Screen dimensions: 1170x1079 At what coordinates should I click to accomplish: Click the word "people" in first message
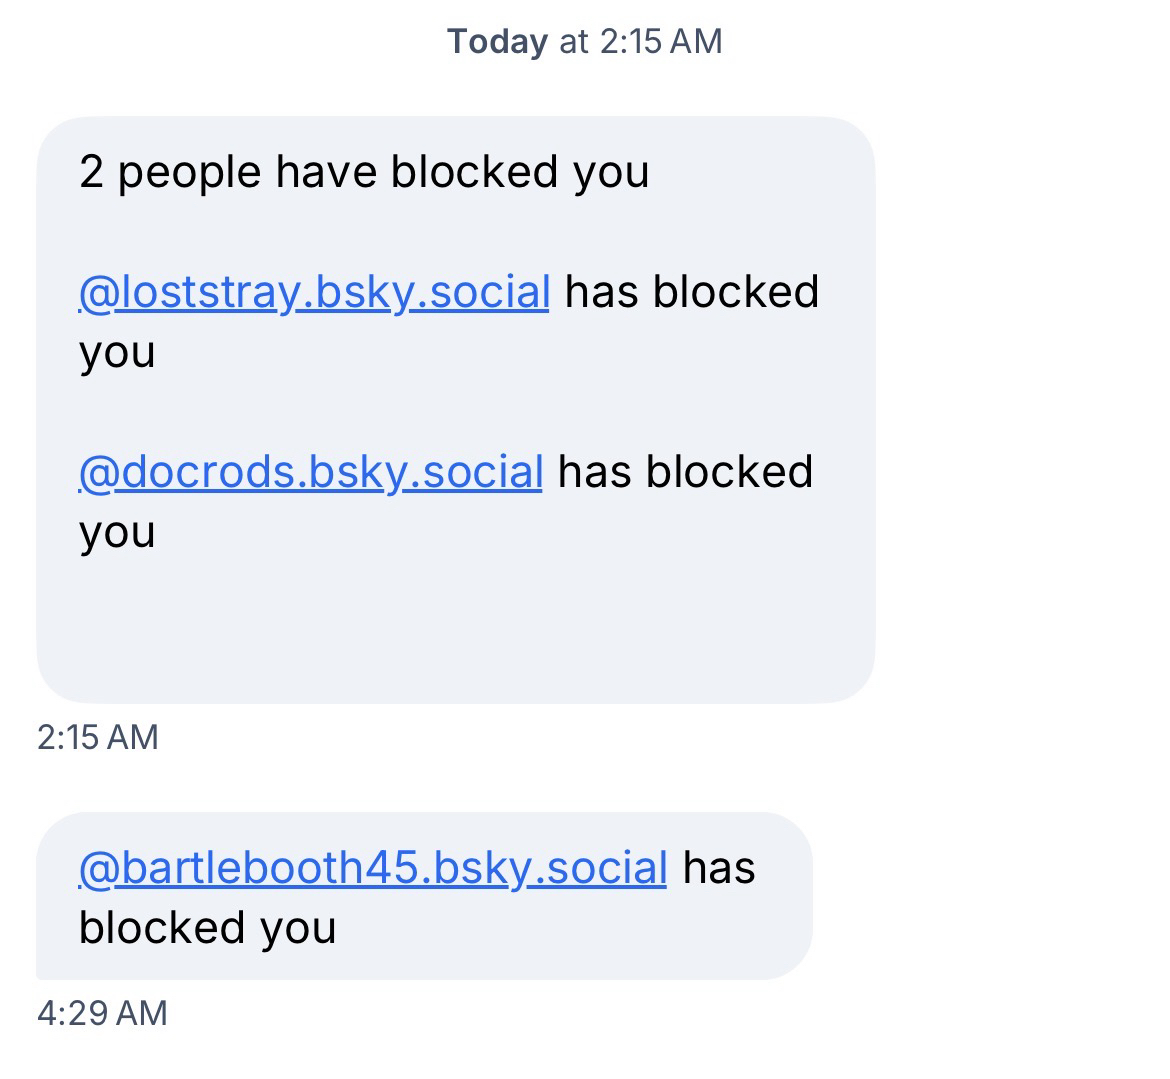coord(189,174)
